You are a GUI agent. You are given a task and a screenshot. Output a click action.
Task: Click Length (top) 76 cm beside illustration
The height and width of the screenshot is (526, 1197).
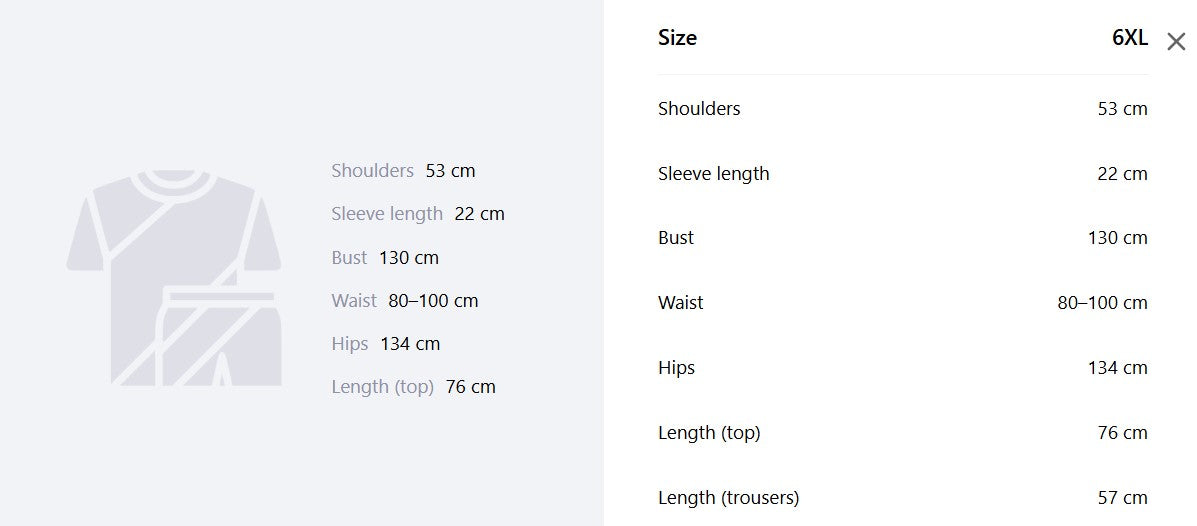coord(413,387)
